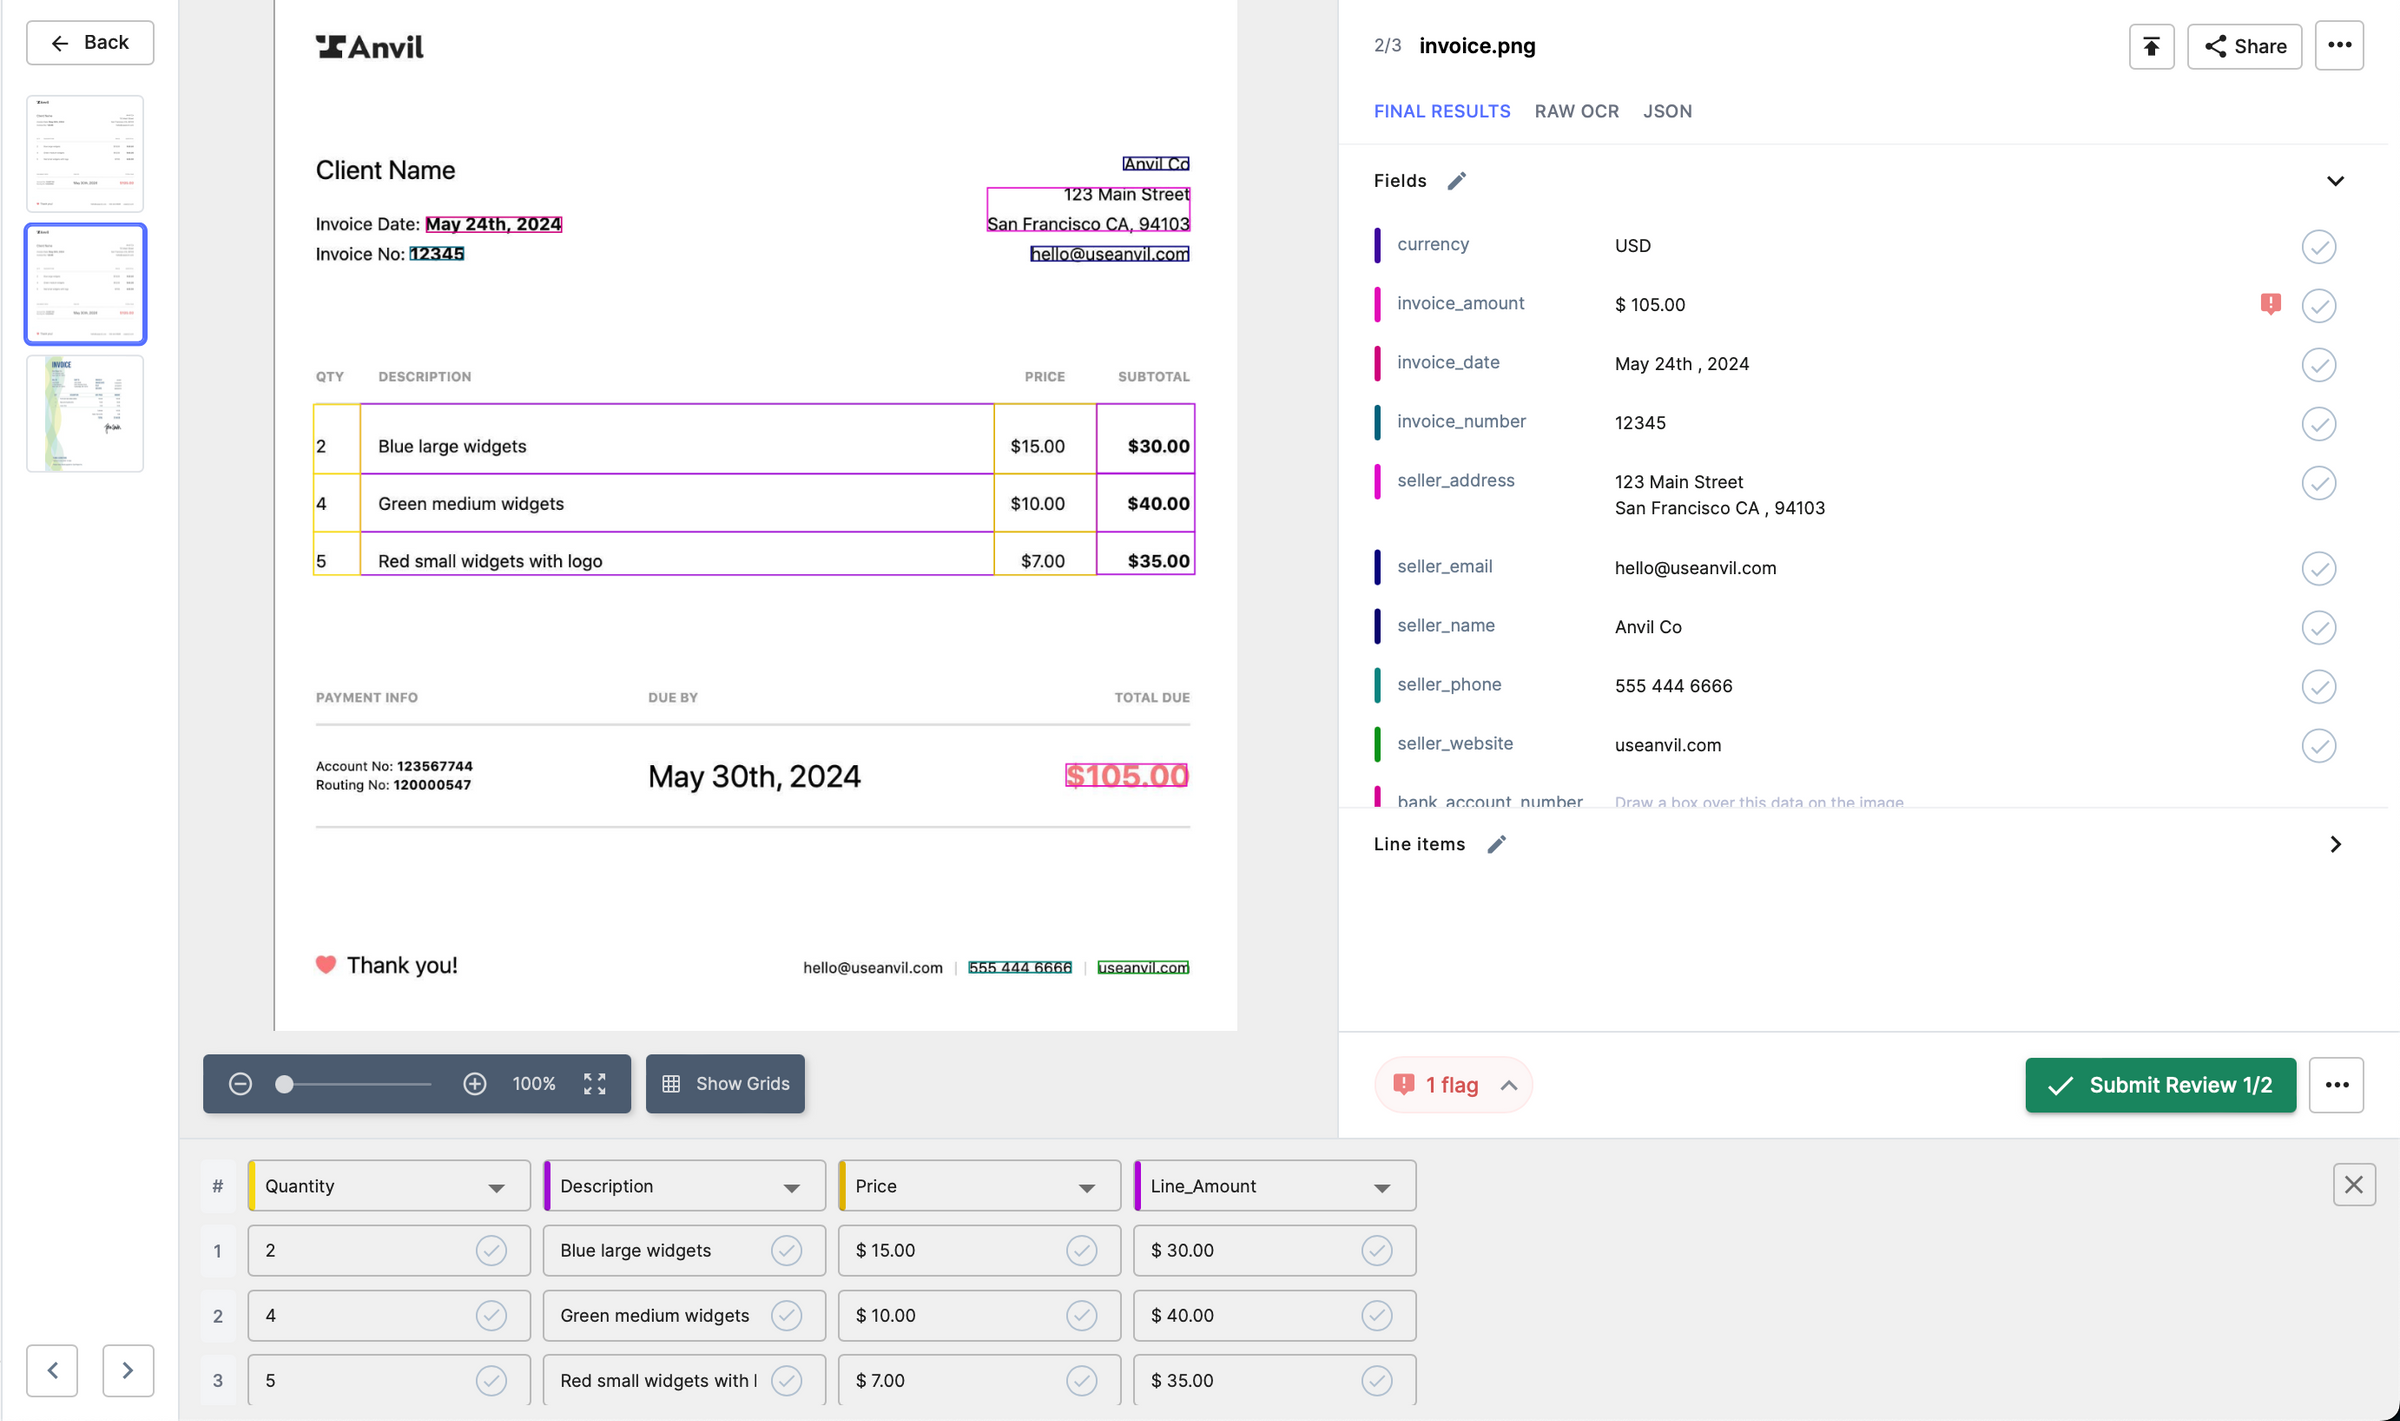Open the Quantity column dropdown
This screenshot has height=1421, width=2400.
click(496, 1187)
